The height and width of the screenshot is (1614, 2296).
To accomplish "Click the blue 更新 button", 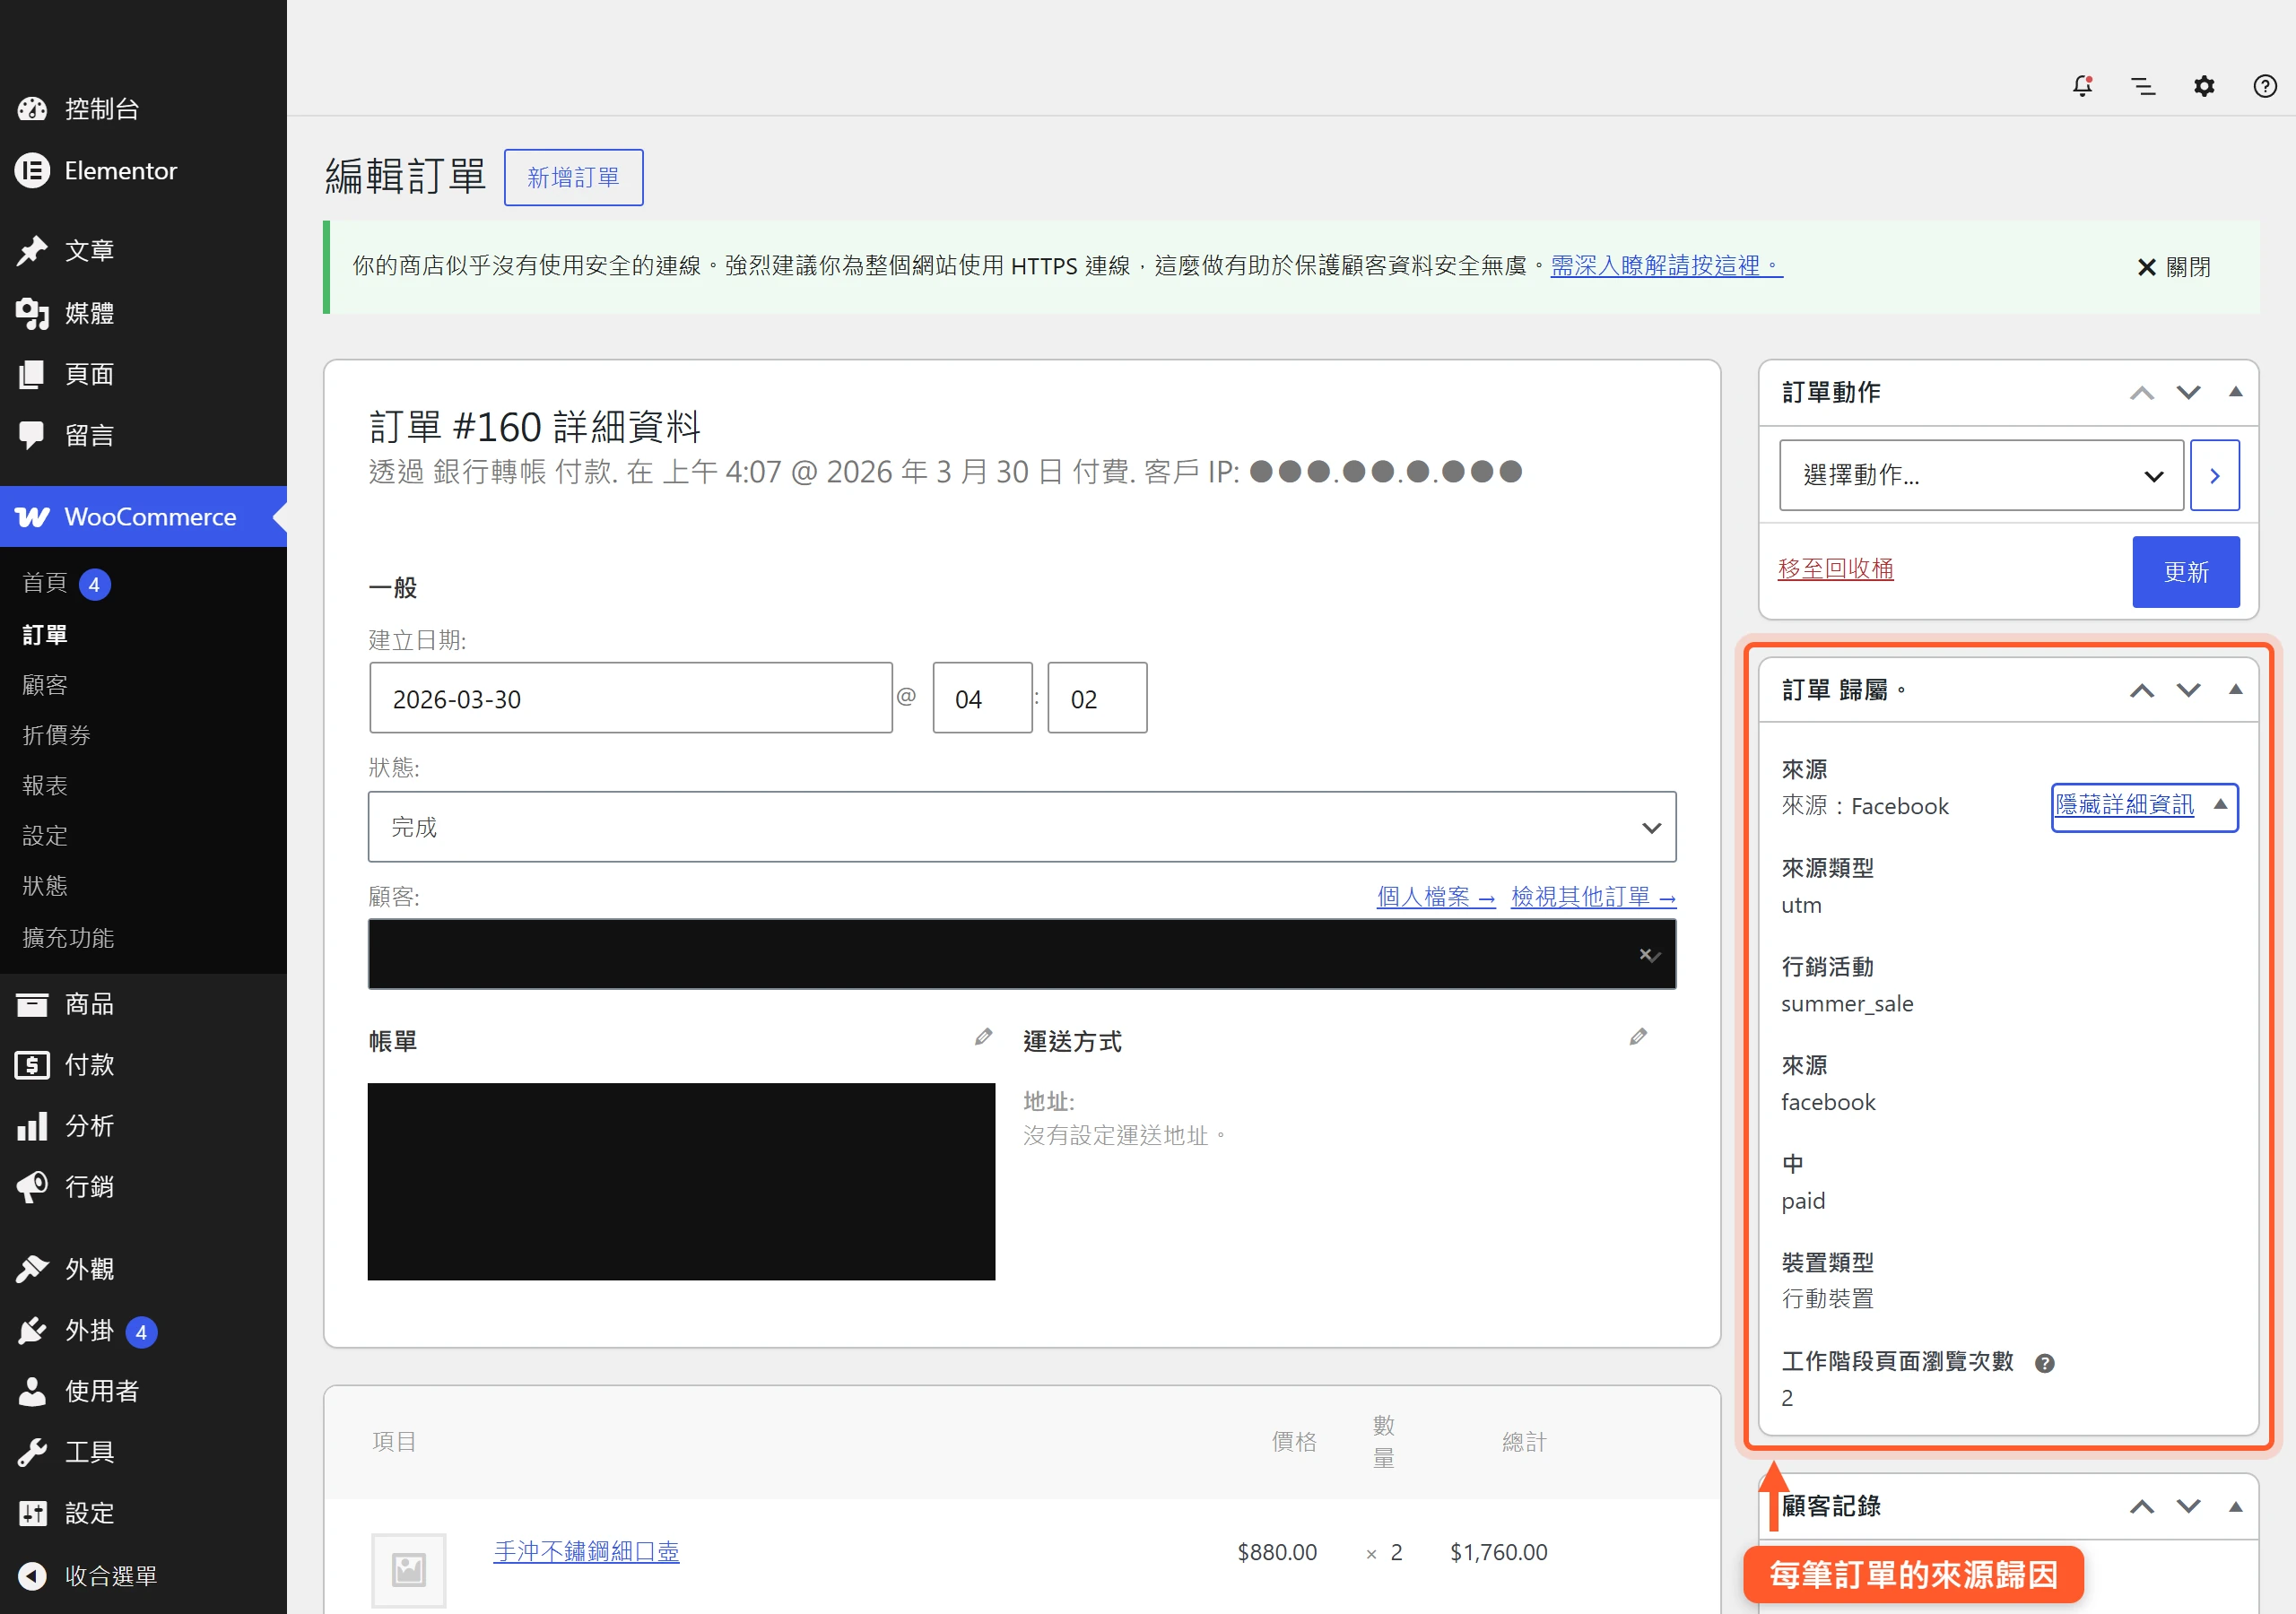I will click(2186, 572).
